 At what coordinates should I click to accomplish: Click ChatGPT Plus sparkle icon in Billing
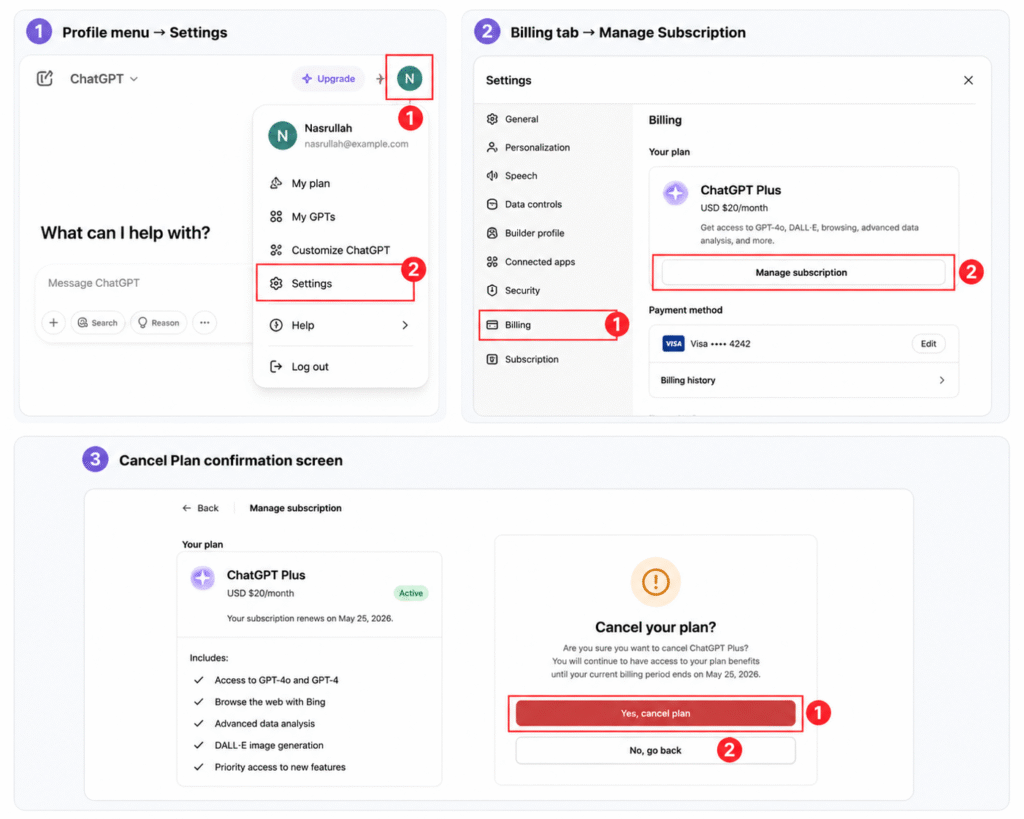pos(675,193)
